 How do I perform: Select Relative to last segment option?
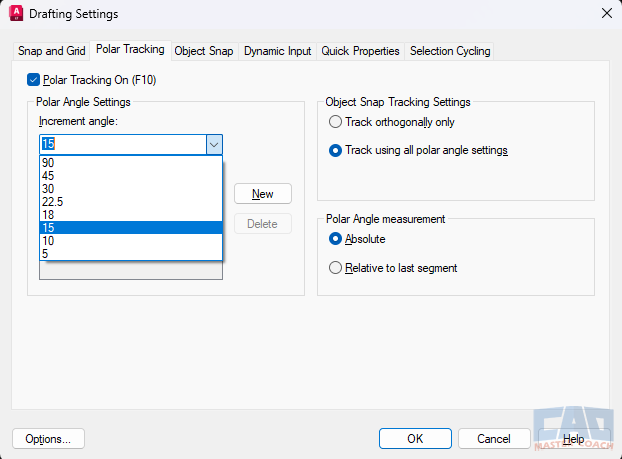pyautogui.click(x=335, y=268)
